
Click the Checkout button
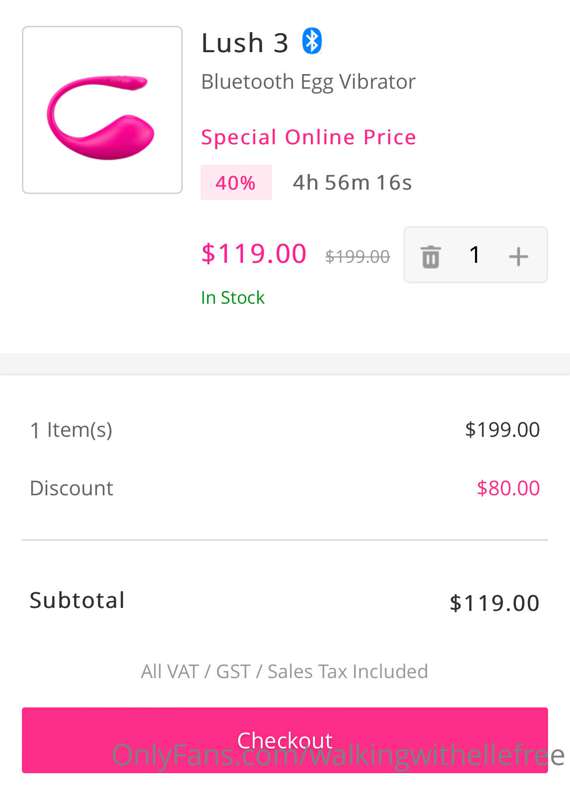tap(285, 740)
